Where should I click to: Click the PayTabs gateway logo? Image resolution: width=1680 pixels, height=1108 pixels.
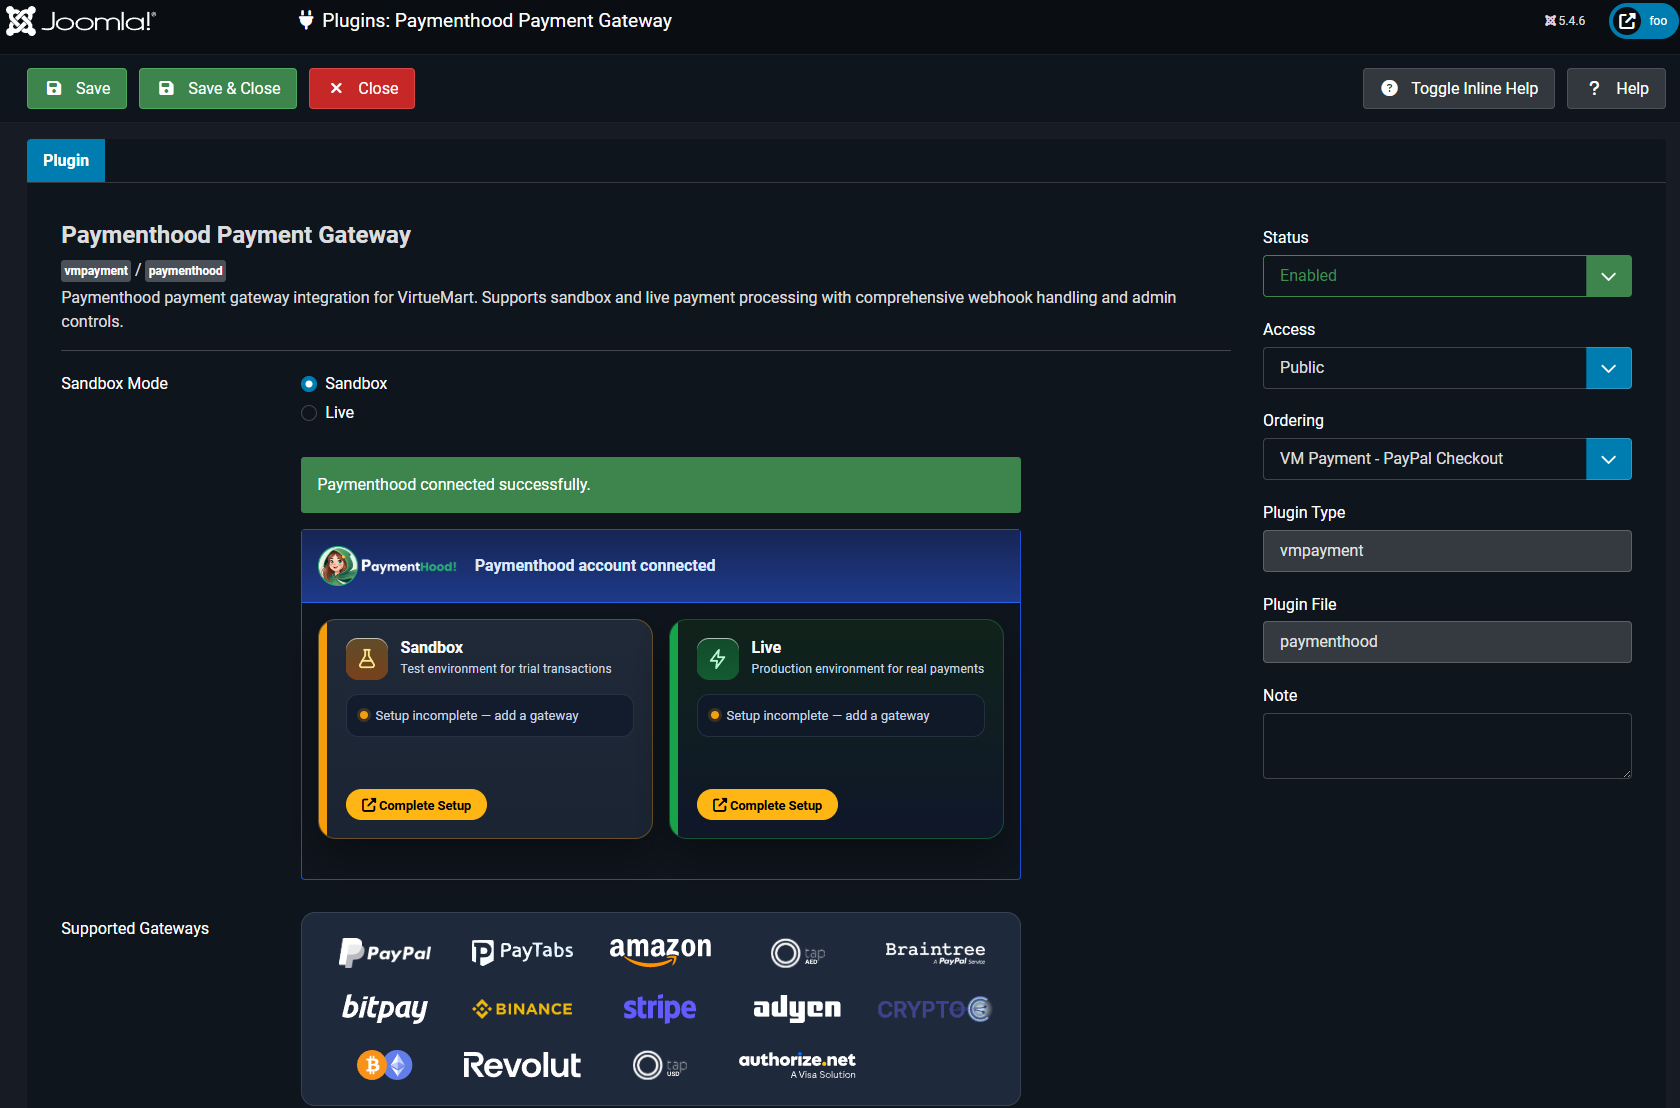click(522, 951)
